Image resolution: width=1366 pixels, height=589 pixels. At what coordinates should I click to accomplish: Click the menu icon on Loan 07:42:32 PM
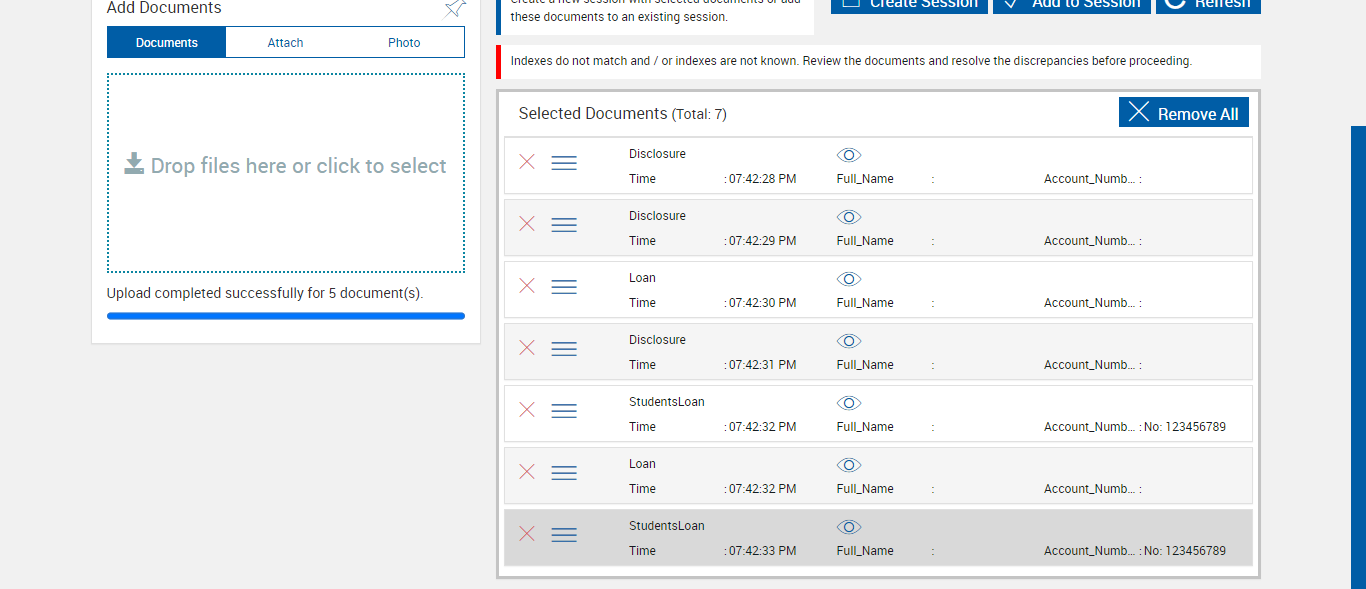coord(564,473)
